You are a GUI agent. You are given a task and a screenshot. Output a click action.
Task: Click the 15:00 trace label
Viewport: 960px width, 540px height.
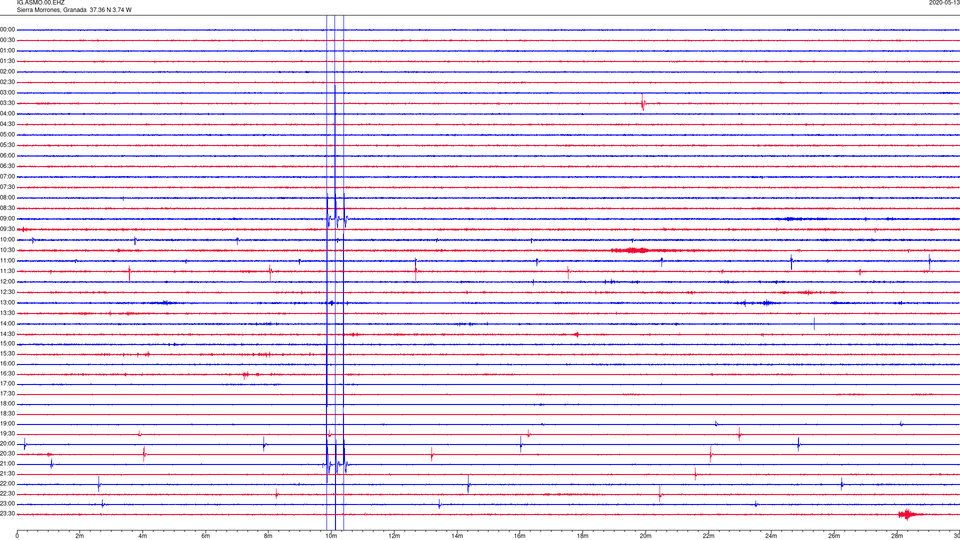click(x=7, y=344)
